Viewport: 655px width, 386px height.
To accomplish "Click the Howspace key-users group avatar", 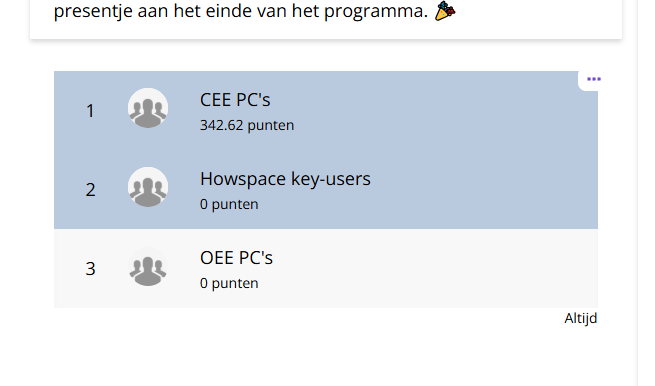I will coord(148,187).
